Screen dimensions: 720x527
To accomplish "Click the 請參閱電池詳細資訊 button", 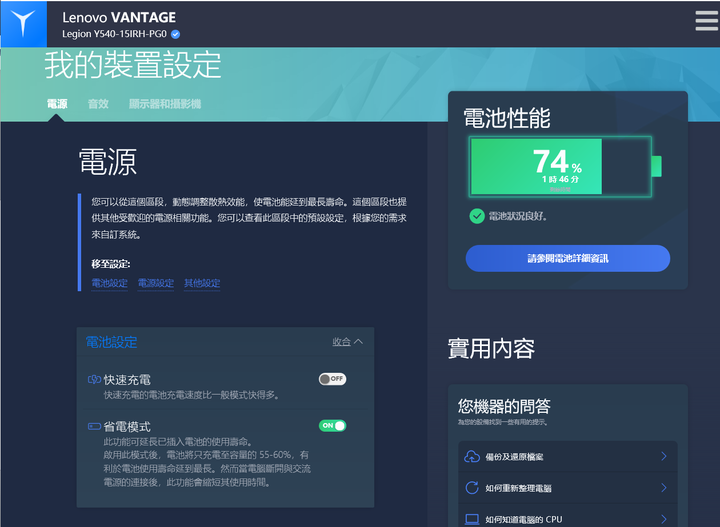I will [568, 258].
